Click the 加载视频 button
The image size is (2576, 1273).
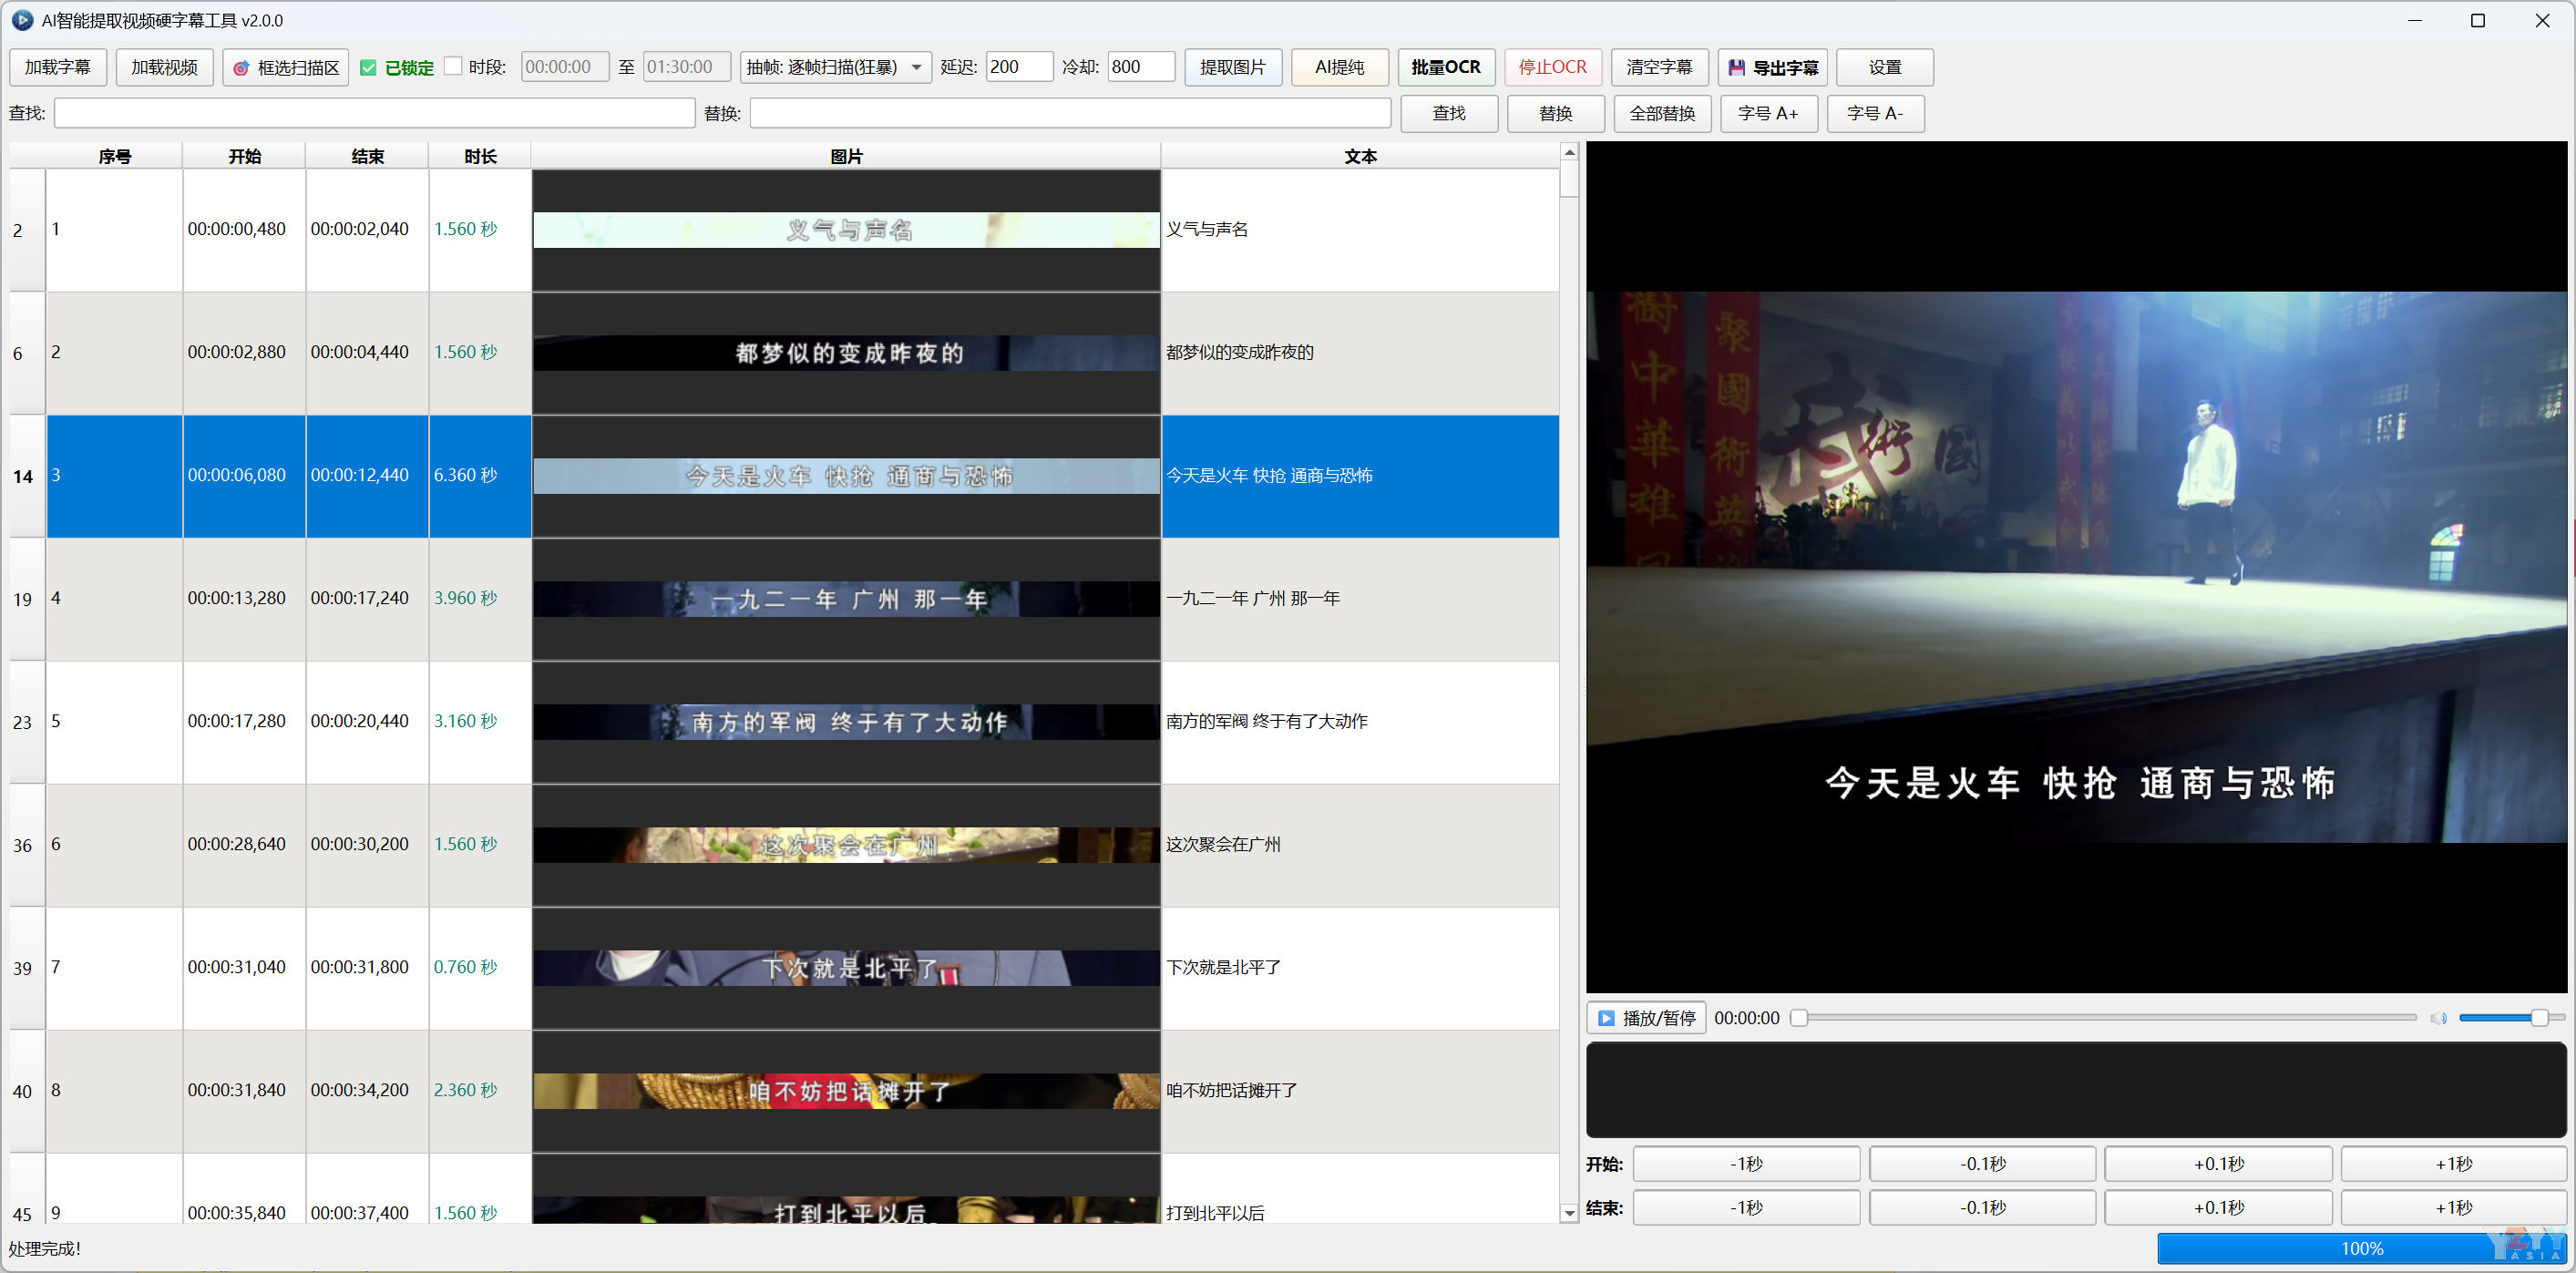164,67
